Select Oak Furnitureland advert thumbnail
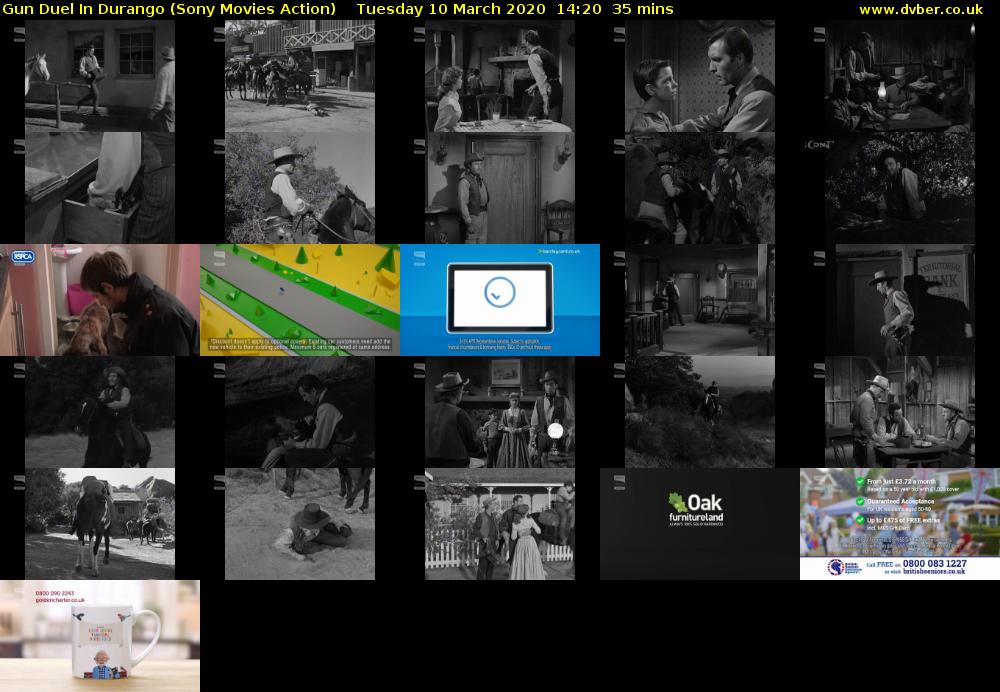Image resolution: width=1000 pixels, height=692 pixels. pos(700,524)
